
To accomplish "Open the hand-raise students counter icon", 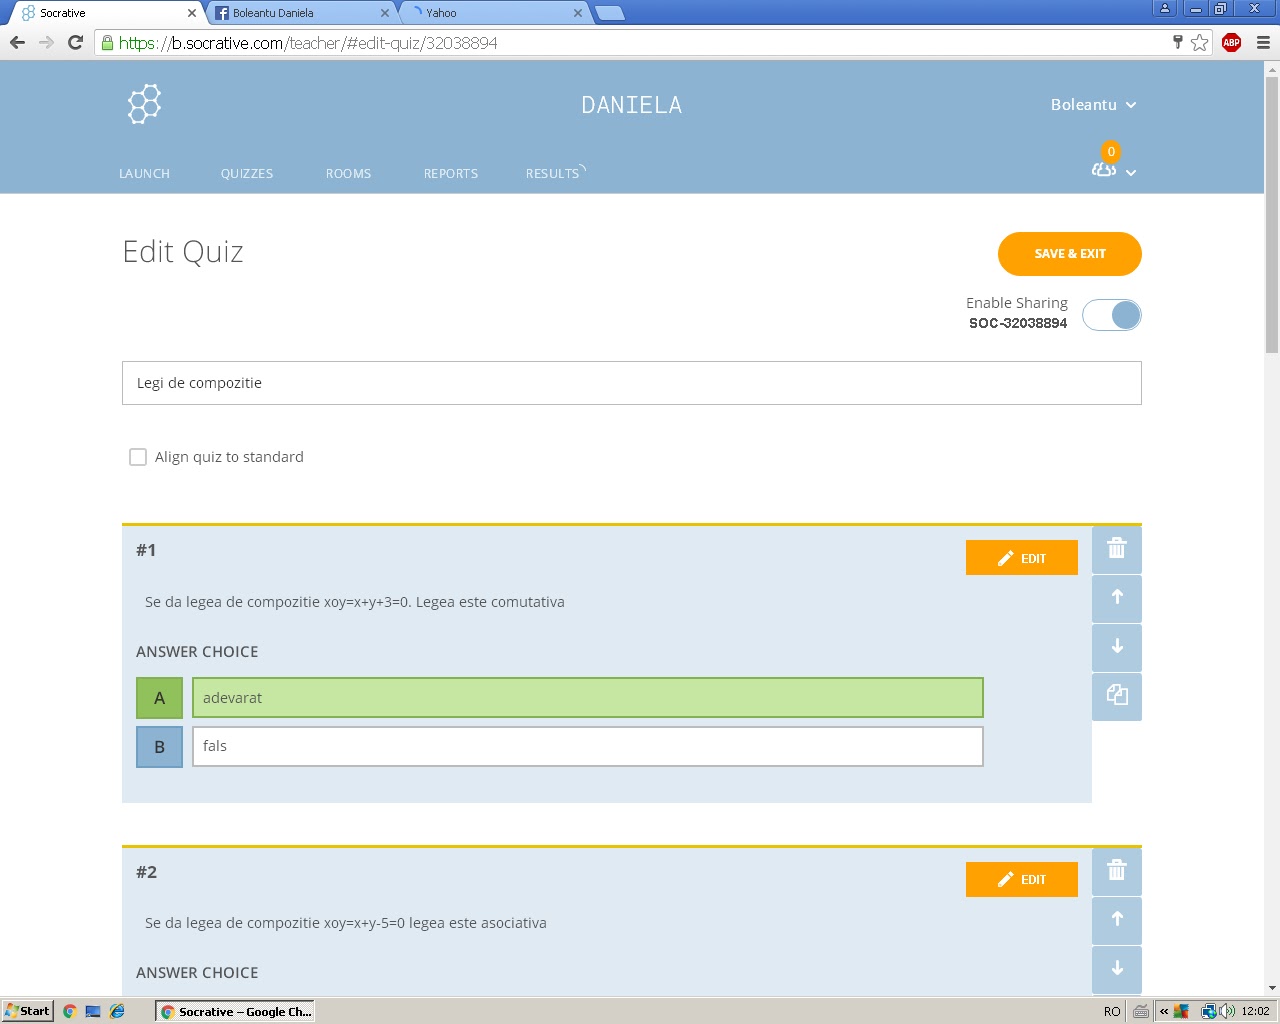I will 1104,169.
